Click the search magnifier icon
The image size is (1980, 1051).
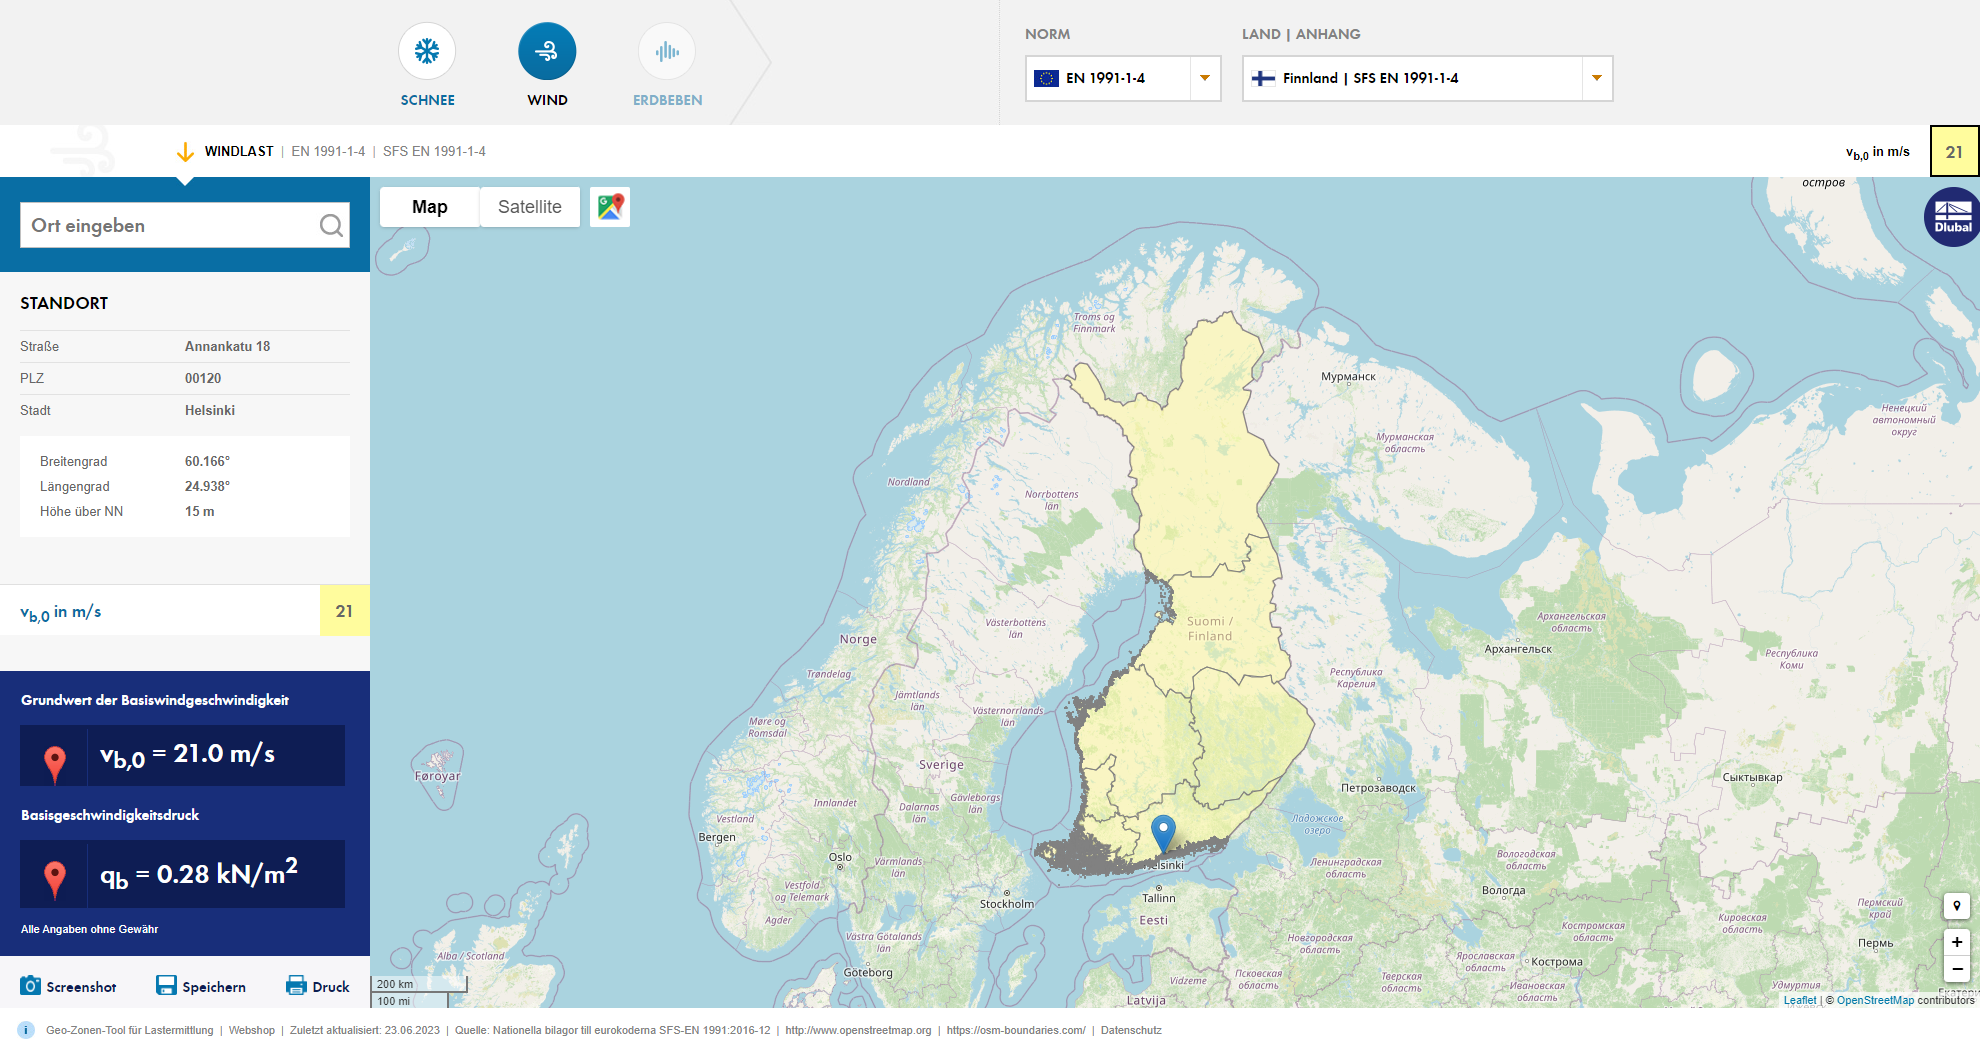coord(331,225)
